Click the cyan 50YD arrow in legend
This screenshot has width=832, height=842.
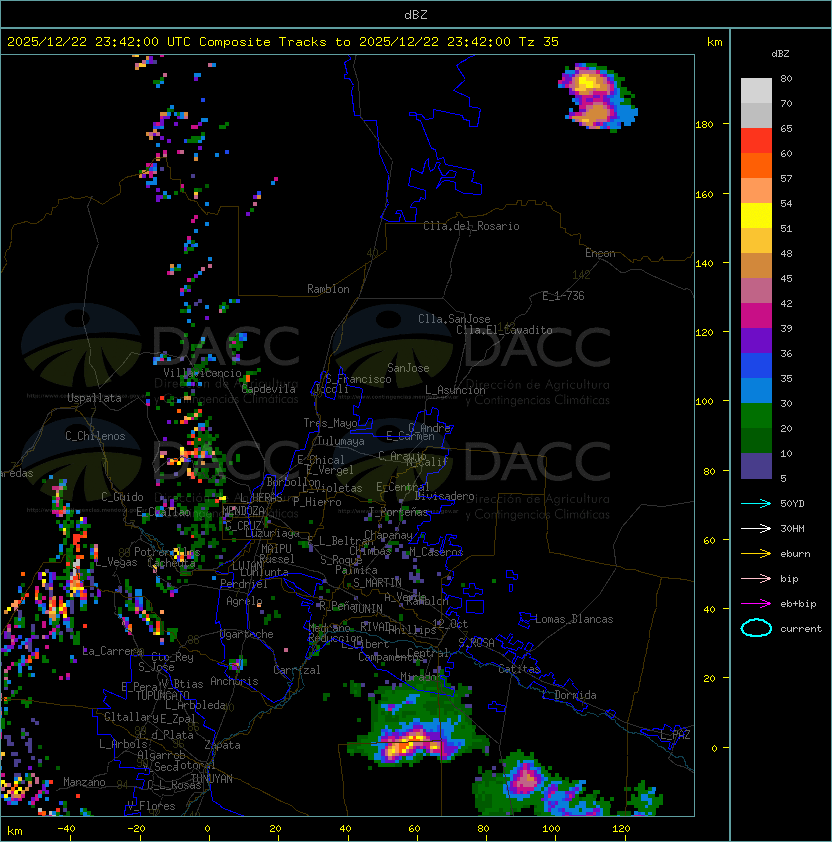pyautogui.click(x=756, y=503)
